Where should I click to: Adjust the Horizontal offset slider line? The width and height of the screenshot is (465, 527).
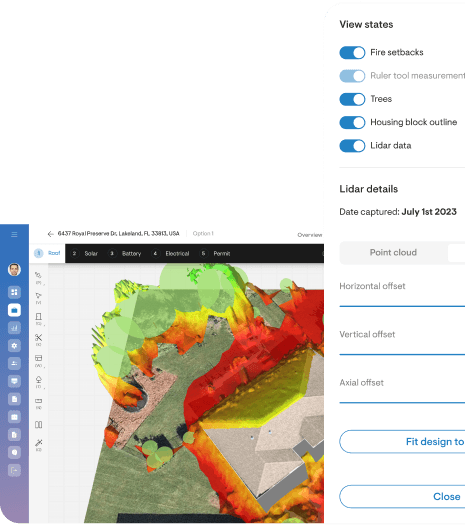coord(402,306)
